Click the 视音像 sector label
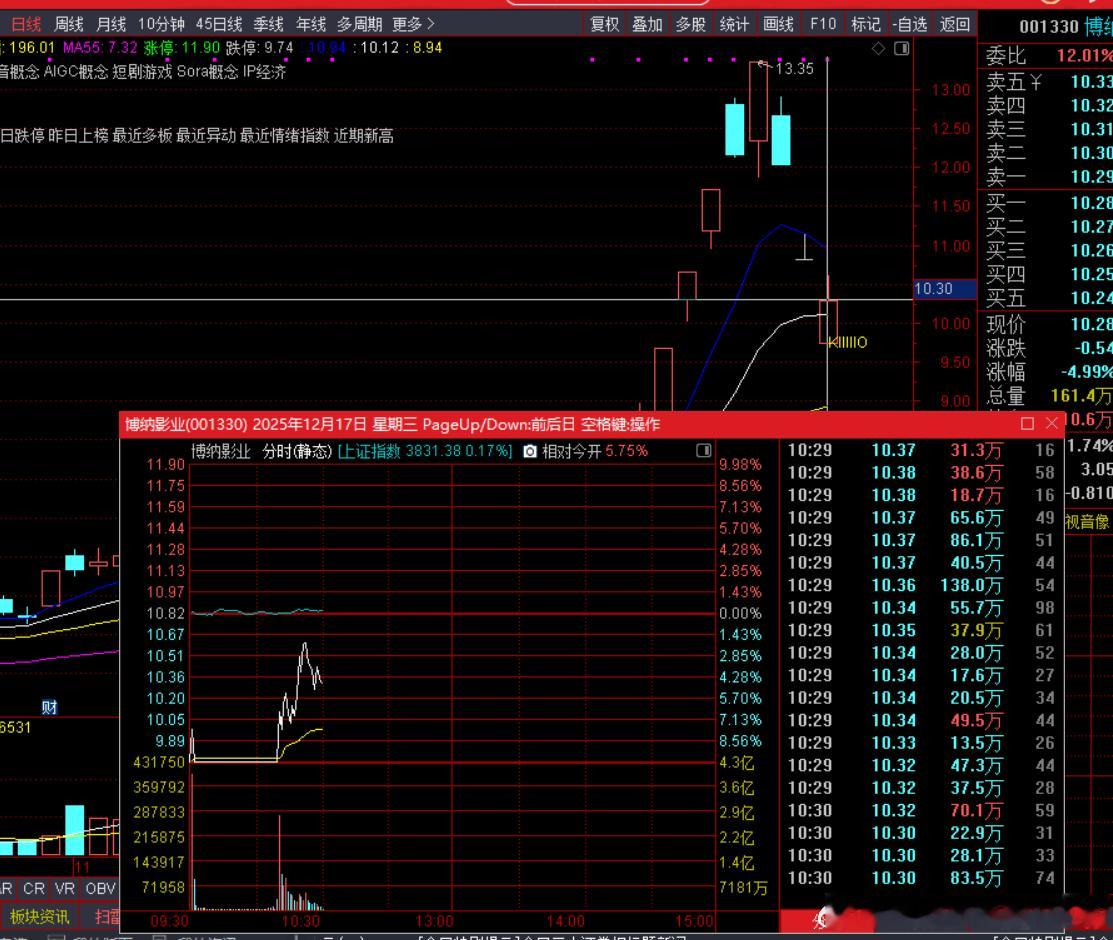 tap(1087, 522)
